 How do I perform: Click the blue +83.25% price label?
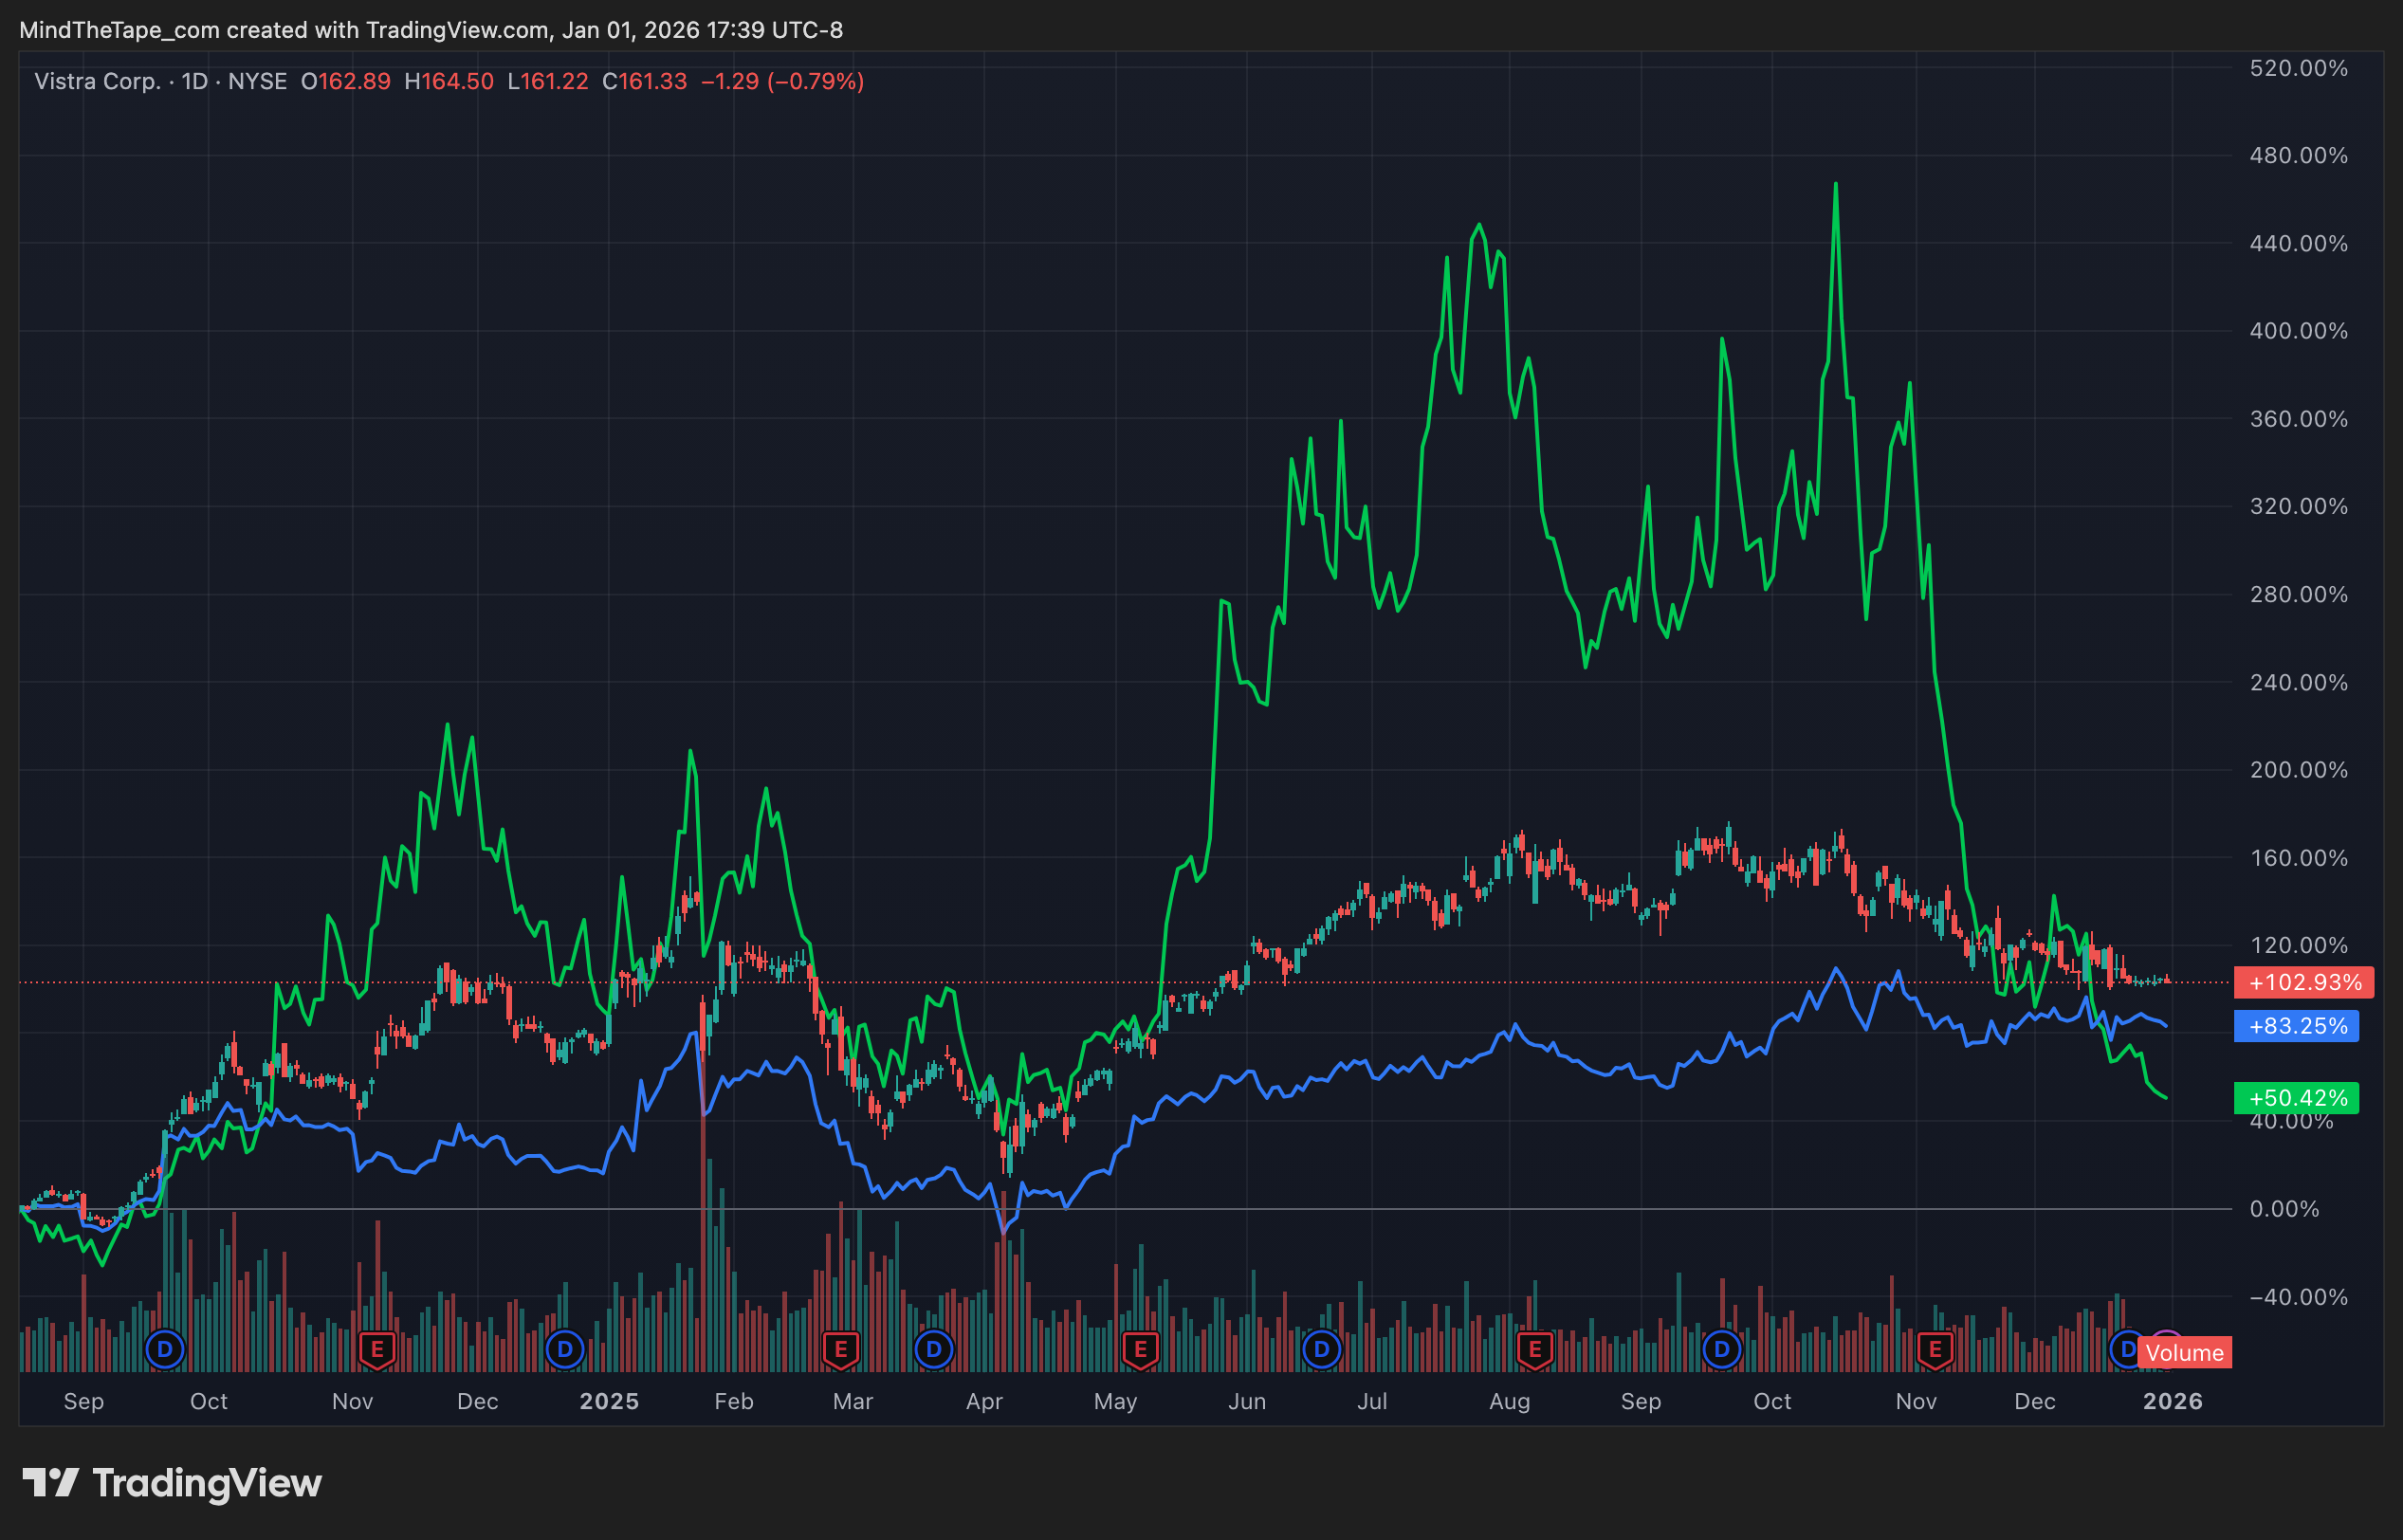click(x=2297, y=1026)
